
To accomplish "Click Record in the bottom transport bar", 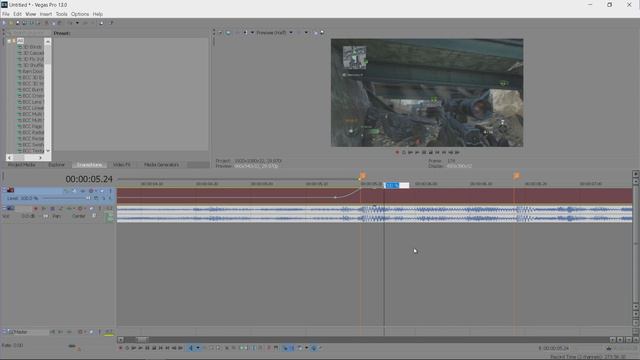I will (x=120, y=348).
